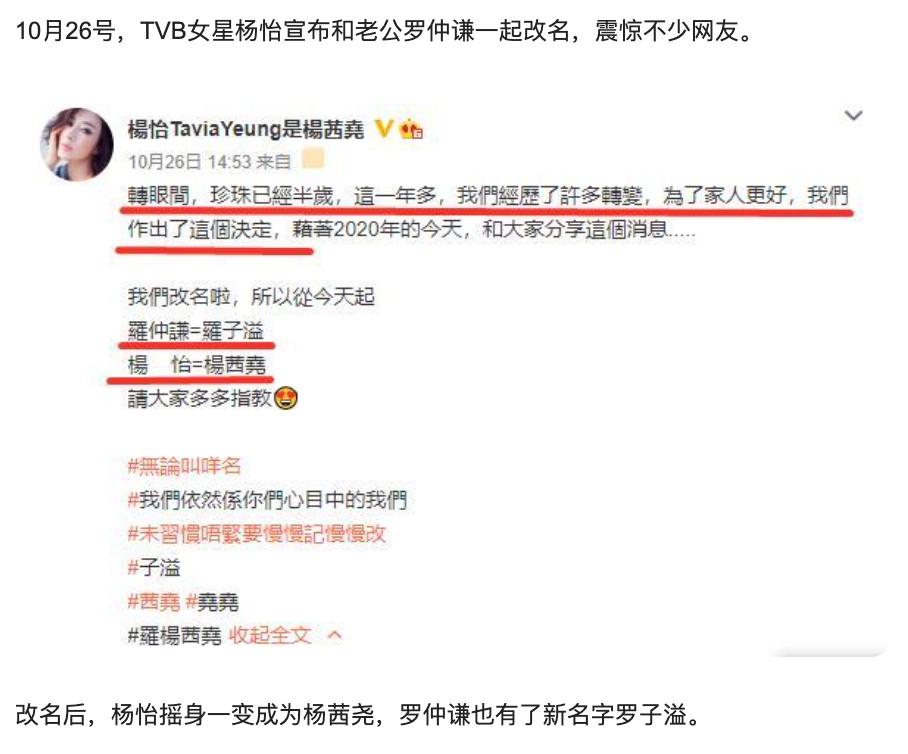Open hashtag #未習慣唔緊要慢慢記慢慢改
The width and height of the screenshot is (908, 754).
coord(257,534)
